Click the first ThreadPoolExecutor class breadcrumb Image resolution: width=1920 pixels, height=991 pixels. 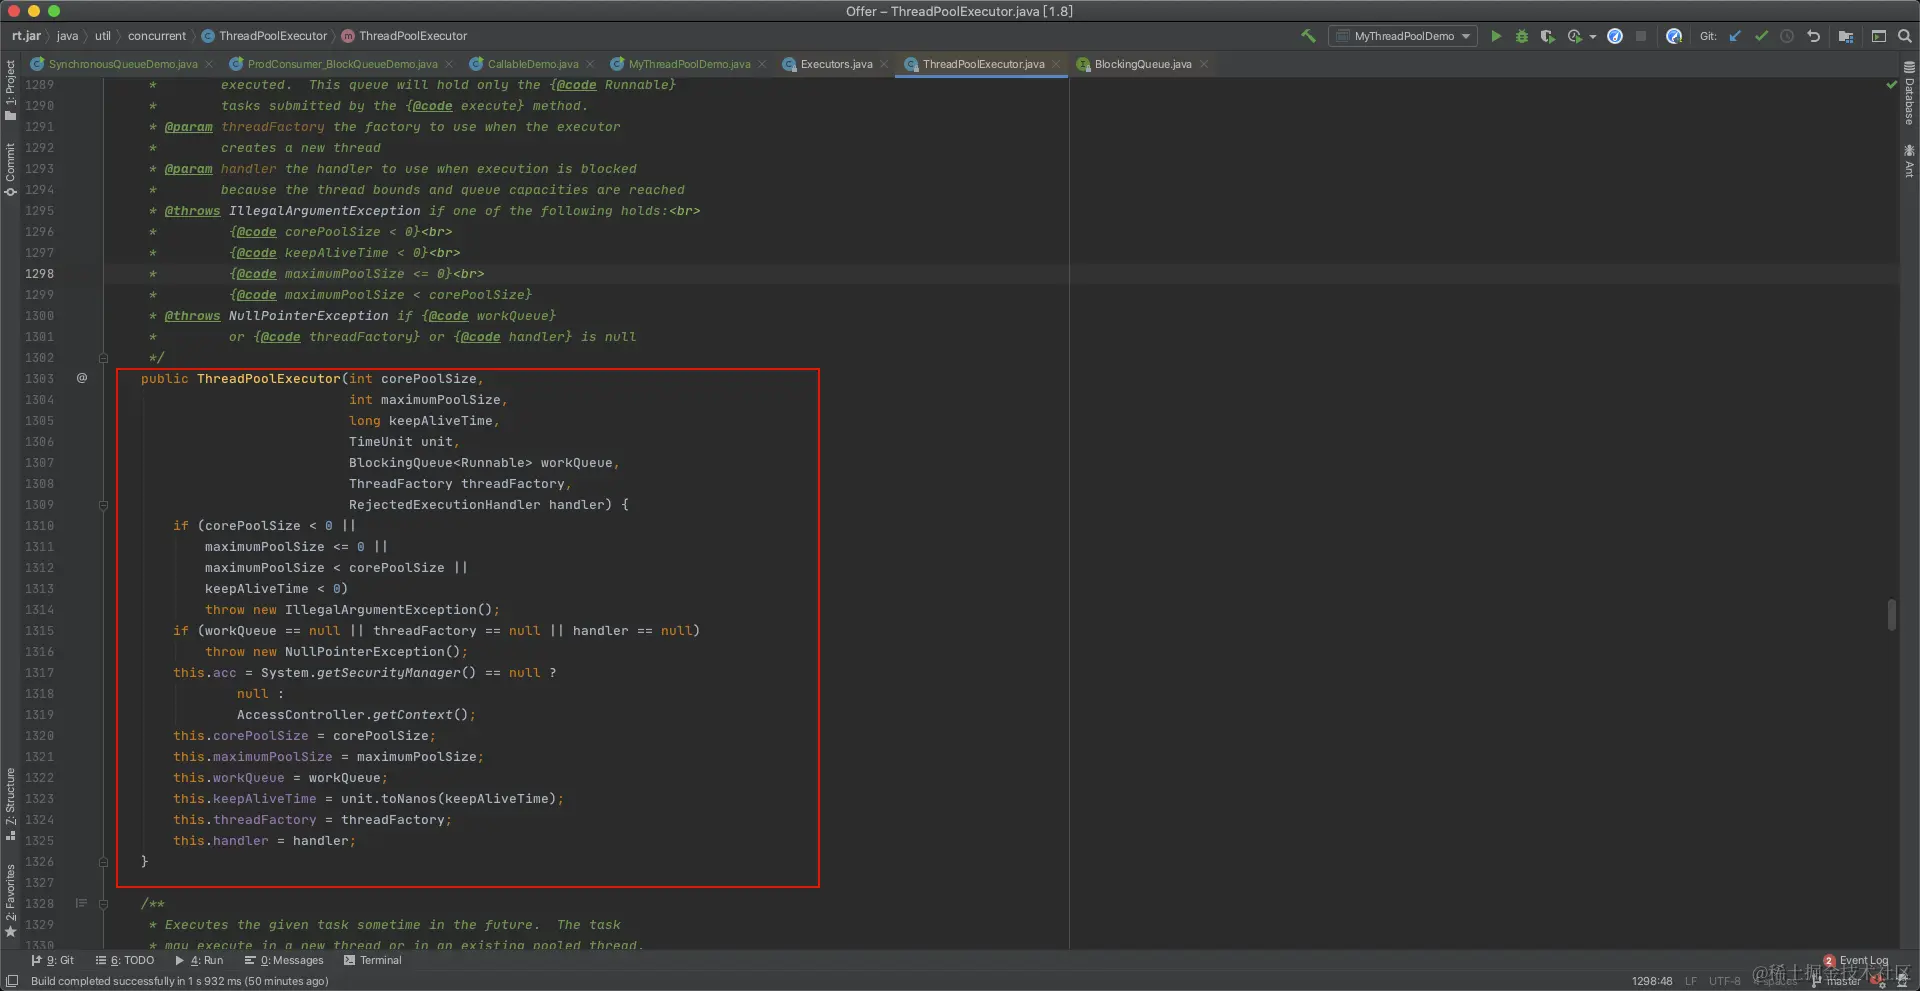pyautogui.click(x=265, y=36)
